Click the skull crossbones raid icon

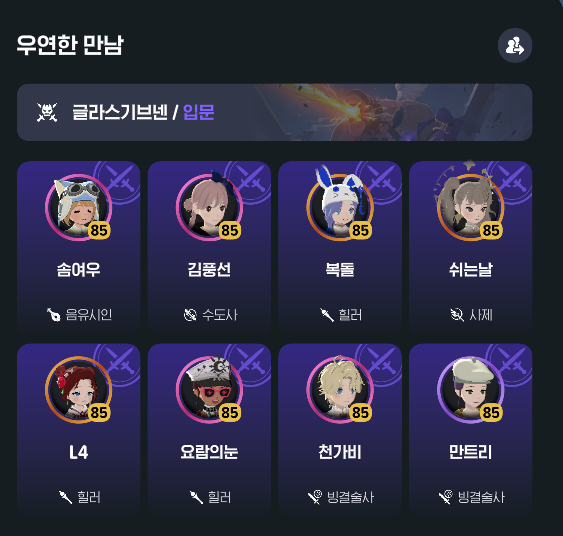click(47, 112)
